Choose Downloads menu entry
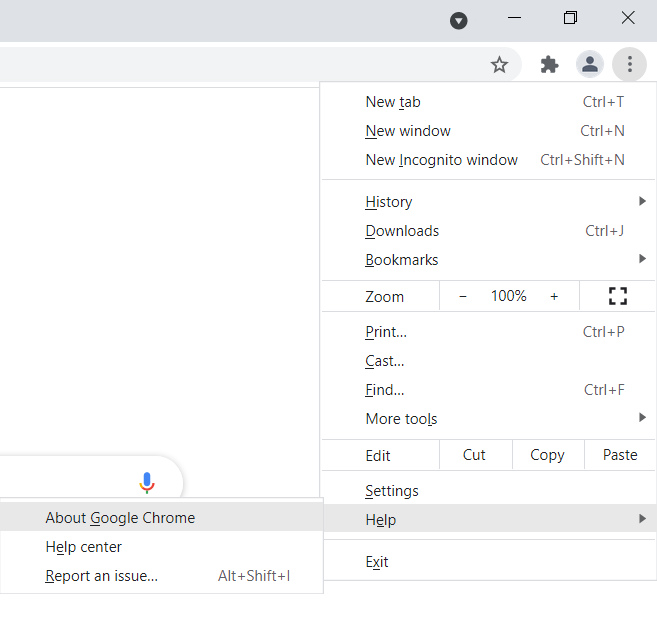 (x=402, y=231)
